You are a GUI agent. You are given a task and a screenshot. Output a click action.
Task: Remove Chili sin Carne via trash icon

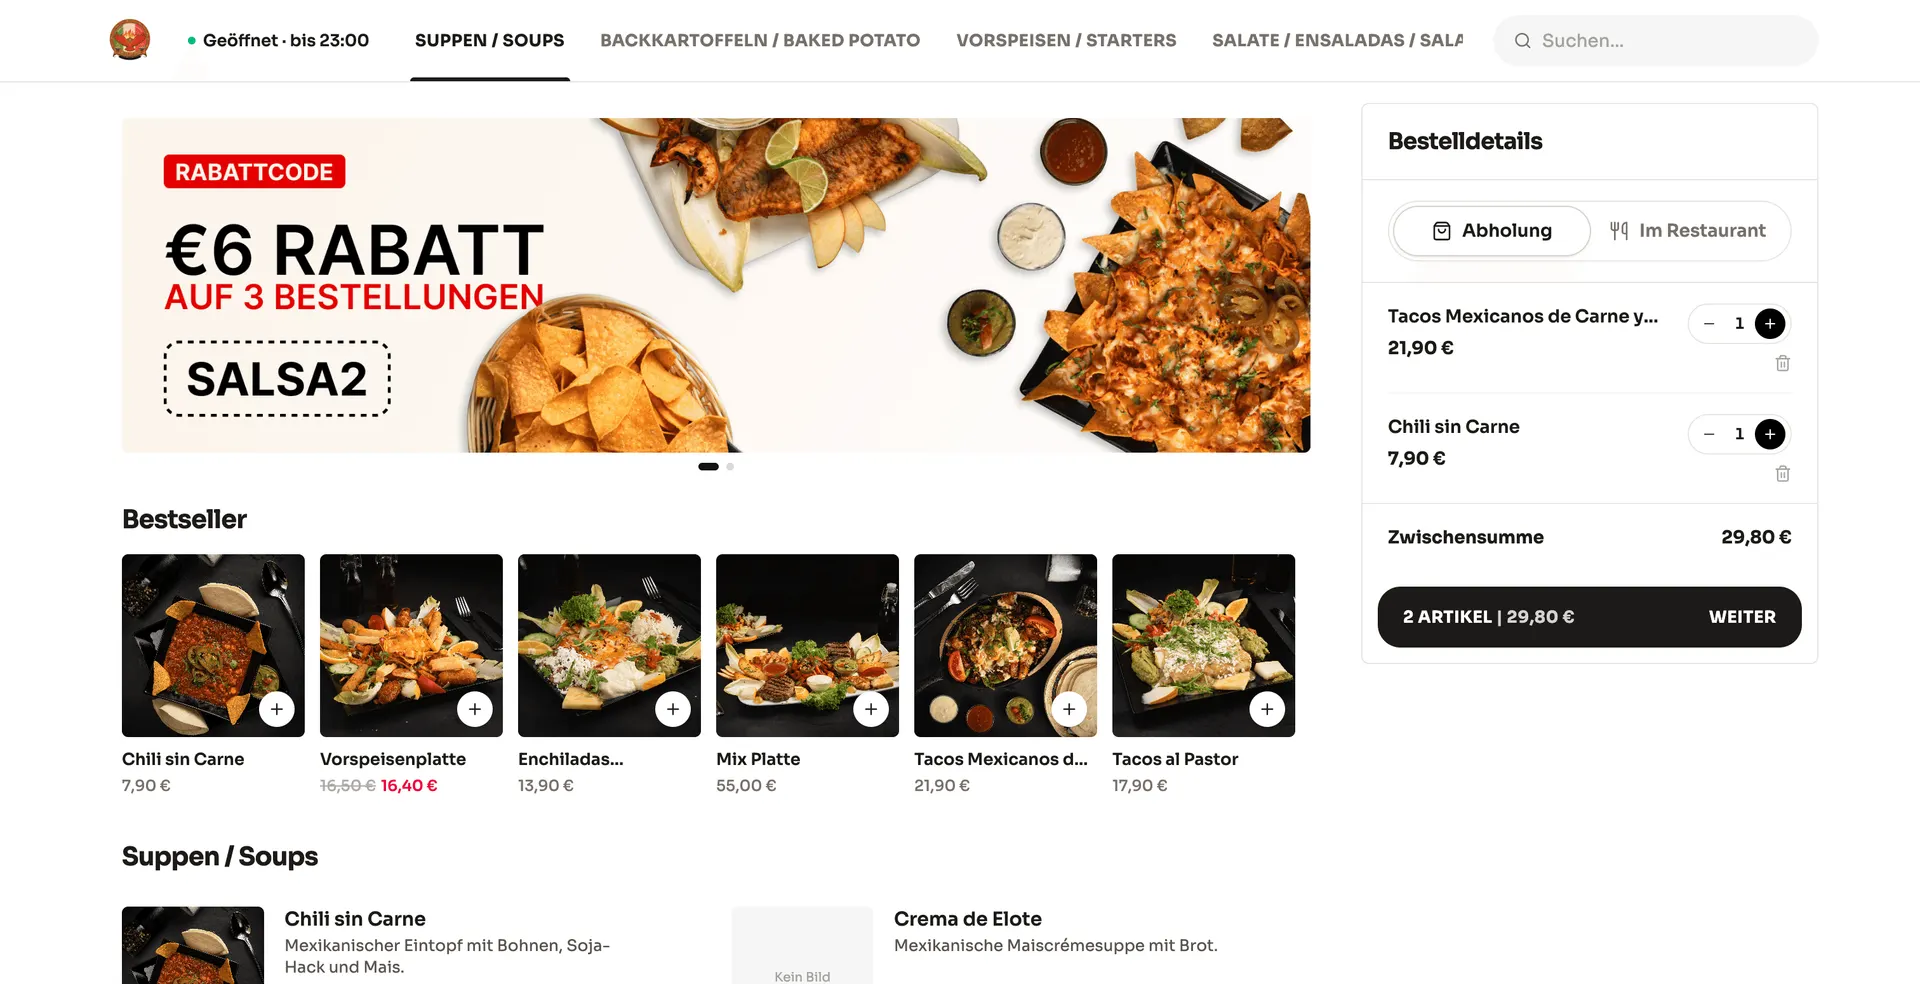click(1782, 474)
